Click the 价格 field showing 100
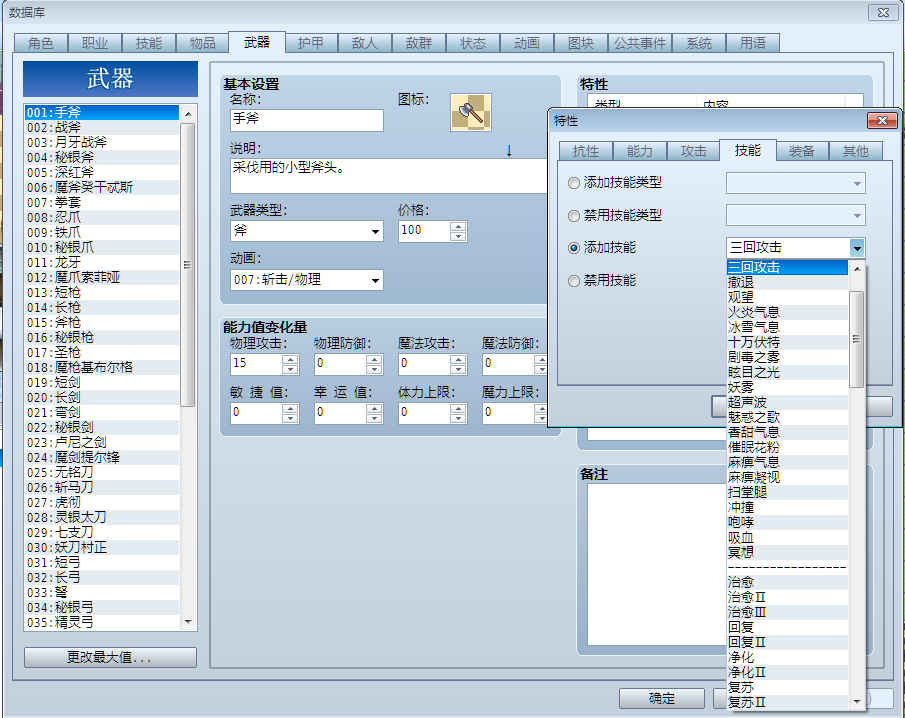905x718 pixels. (x=424, y=231)
